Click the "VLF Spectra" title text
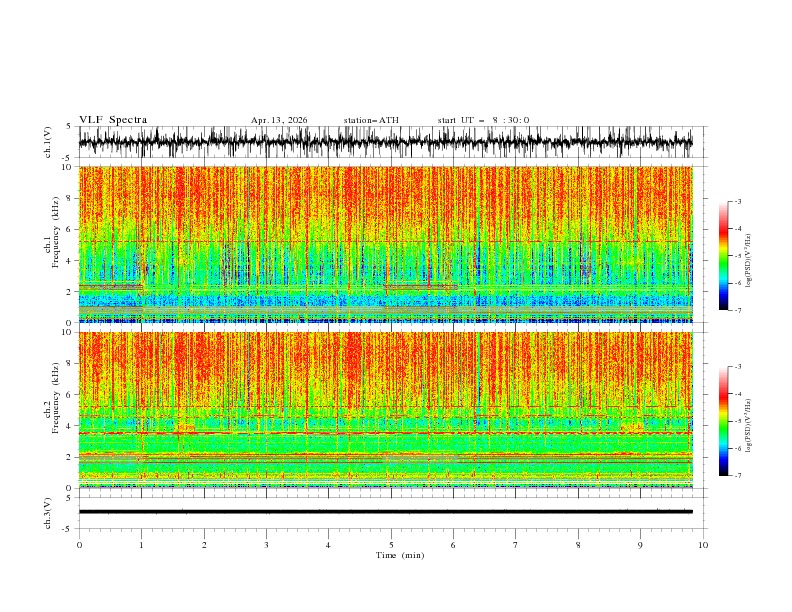792x612 pixels. click(113, 120)
